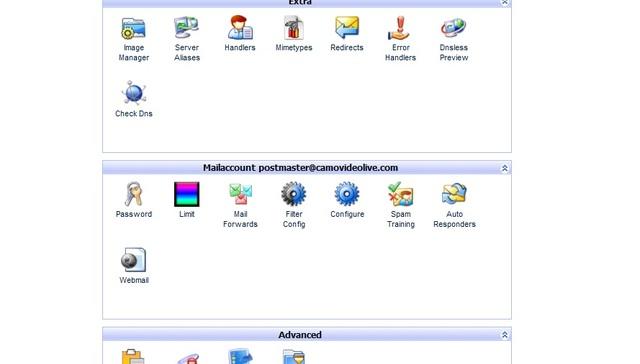The width and height of the screenshot is (640, 364).
Task: Launch Webmail
Action: click(133, 260)
